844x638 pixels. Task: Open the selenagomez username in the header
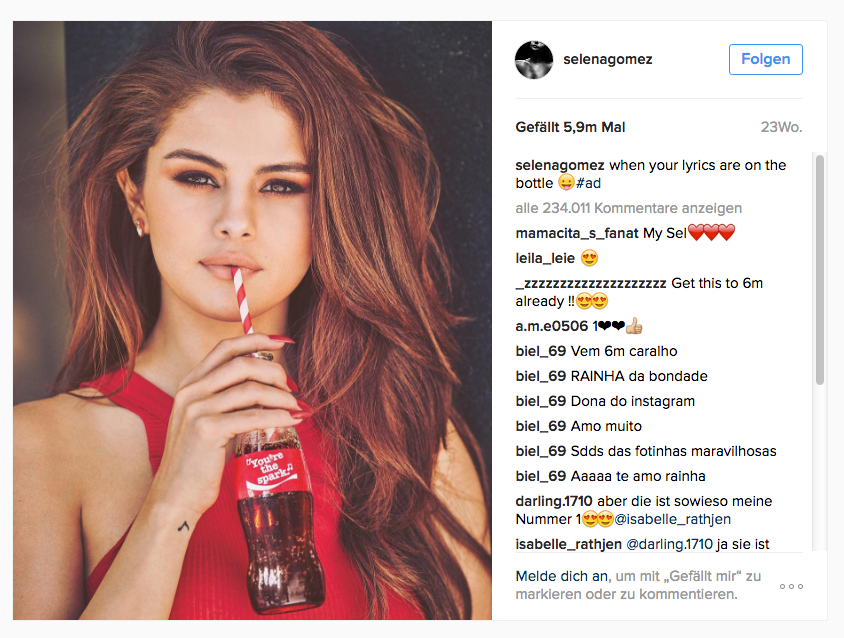coord(608,59)
